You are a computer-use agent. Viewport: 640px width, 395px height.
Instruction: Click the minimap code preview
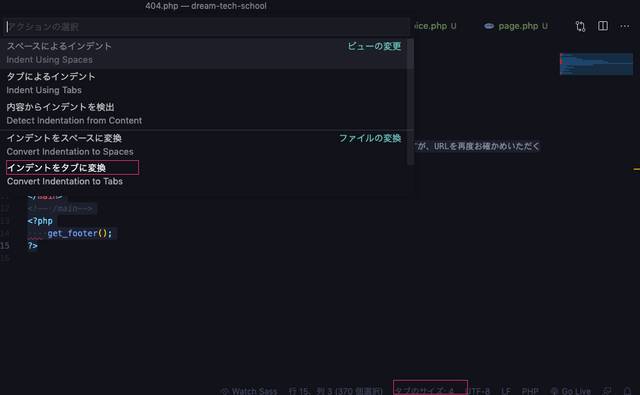tap(596, 64)
